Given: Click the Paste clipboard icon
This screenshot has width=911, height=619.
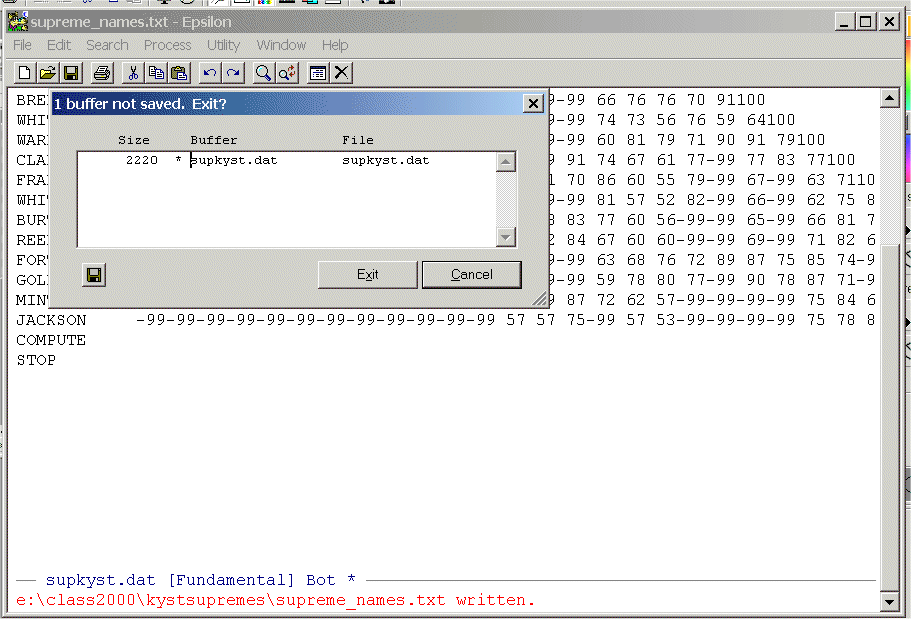Looking at the screenshot, I should click(x=179, y=72).
